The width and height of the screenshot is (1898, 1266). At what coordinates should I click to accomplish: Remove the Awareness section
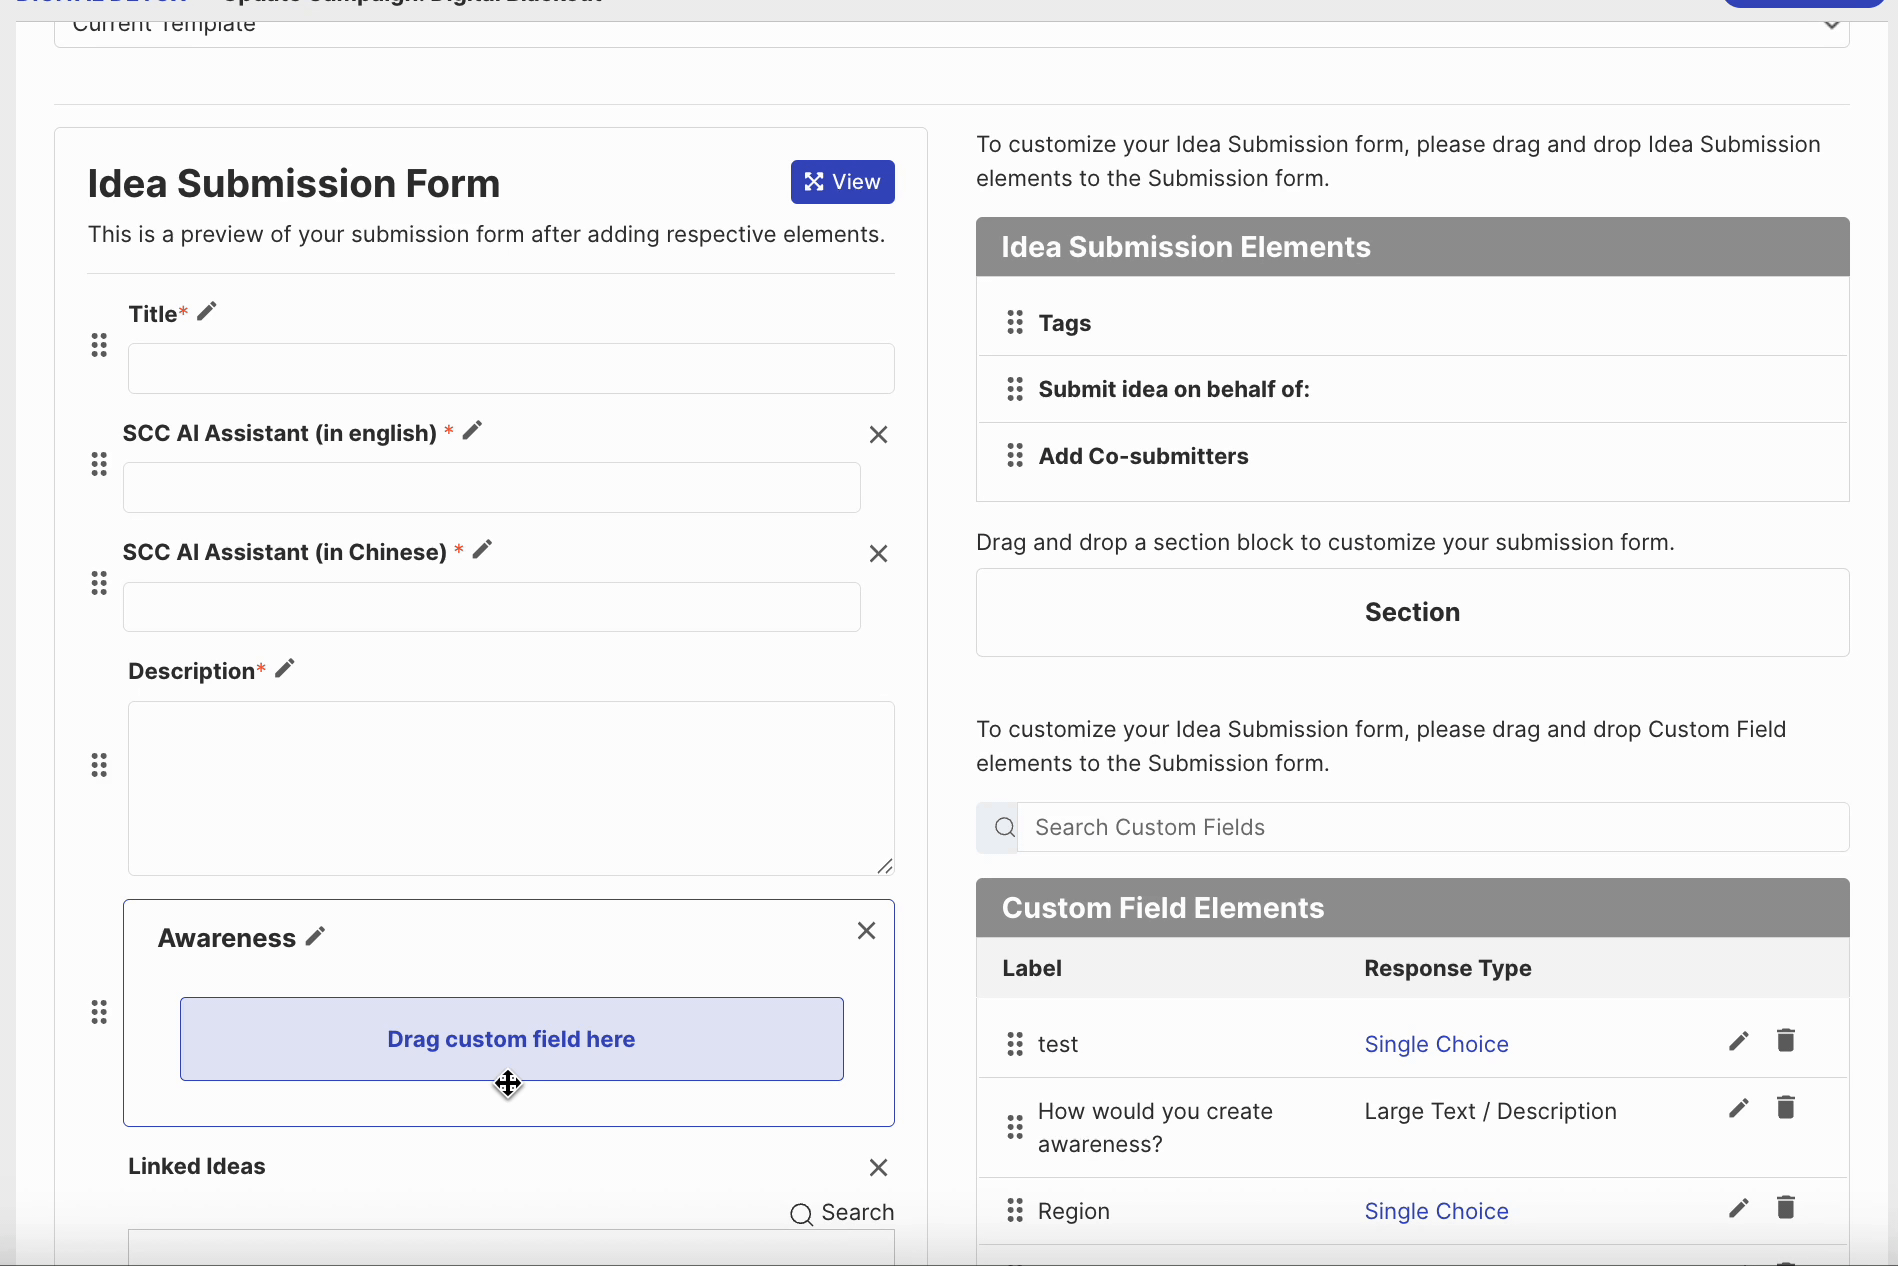pyautogui.click(x=866, y=931)
